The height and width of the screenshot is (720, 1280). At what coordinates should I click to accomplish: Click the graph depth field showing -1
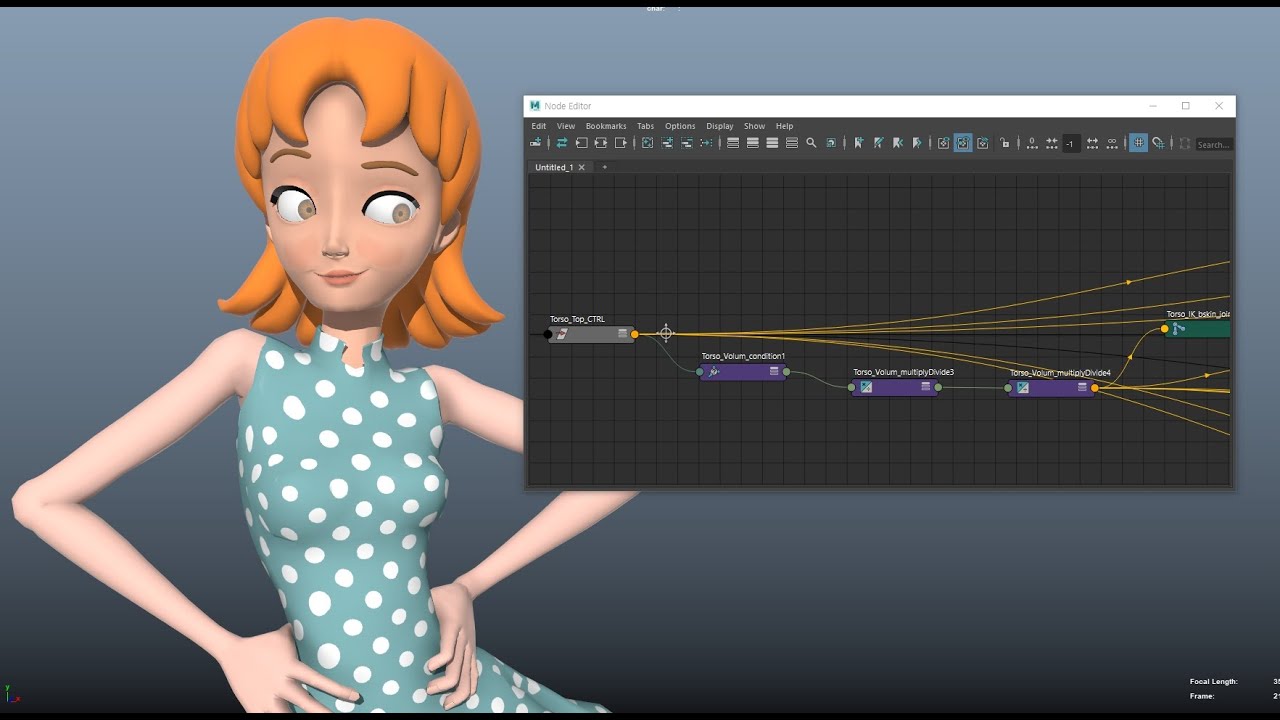pos(1071,144)
